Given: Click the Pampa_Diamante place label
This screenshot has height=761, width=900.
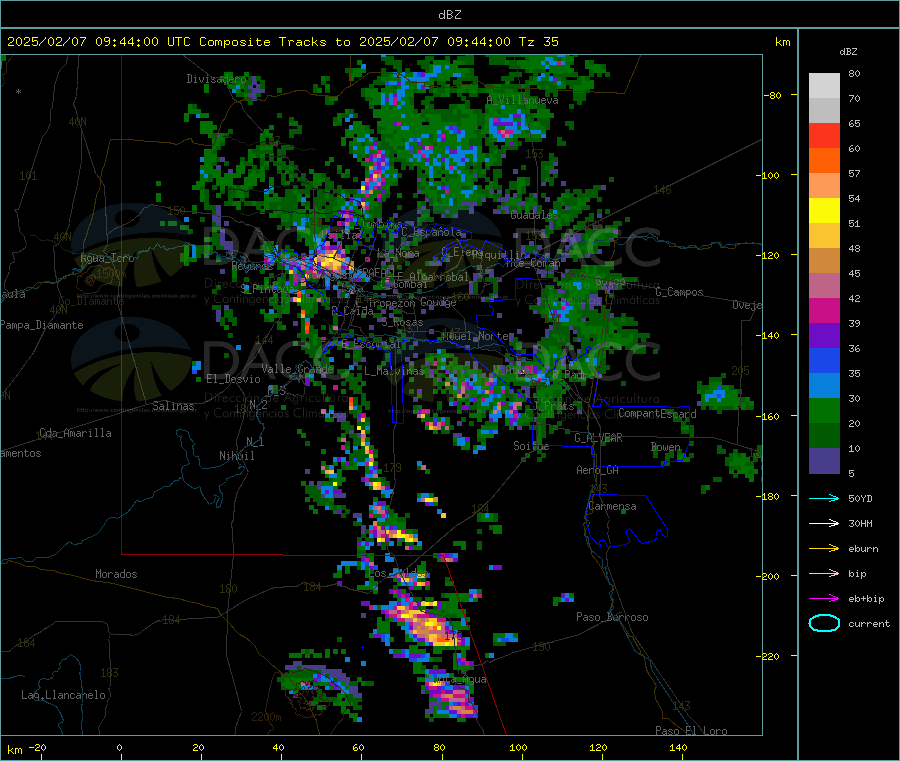Looking at the screenshot, I should [42, 325].
